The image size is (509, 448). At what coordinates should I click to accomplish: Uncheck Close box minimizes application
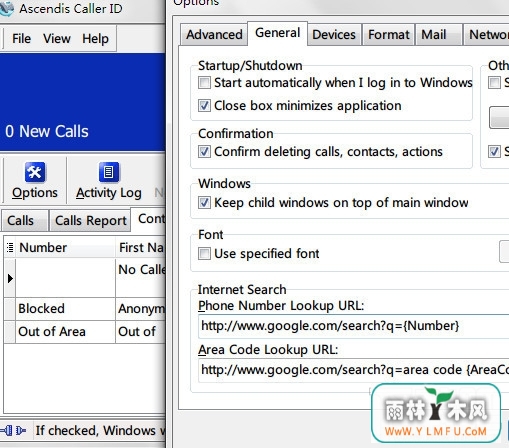204,106
